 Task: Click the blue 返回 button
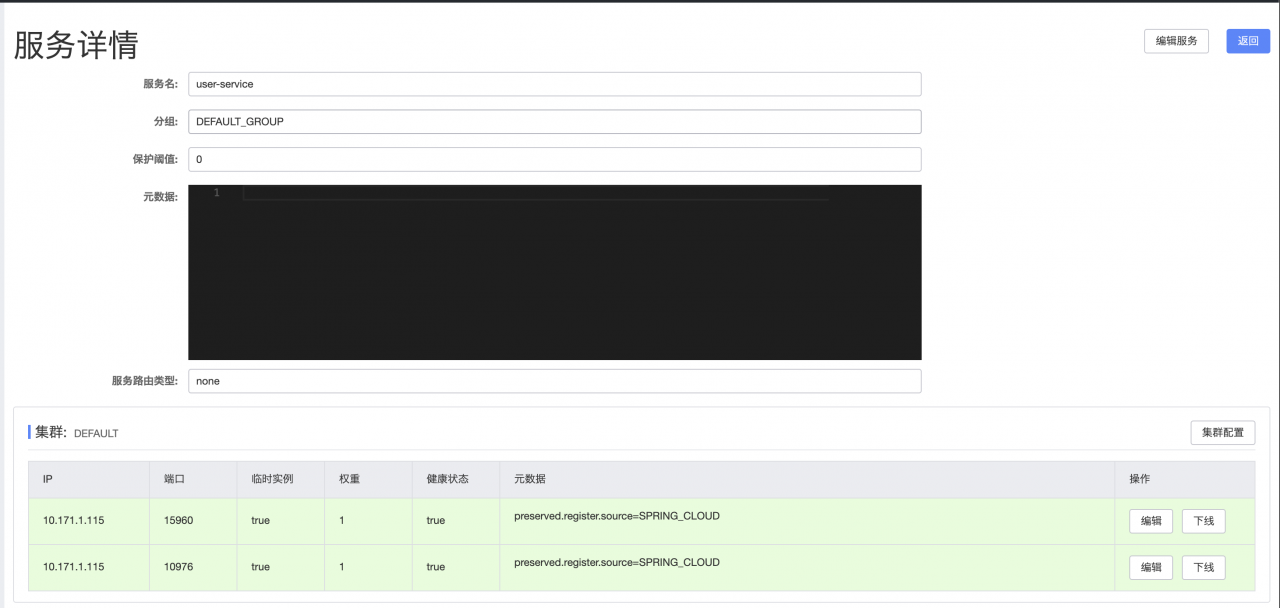(1247, 41)
